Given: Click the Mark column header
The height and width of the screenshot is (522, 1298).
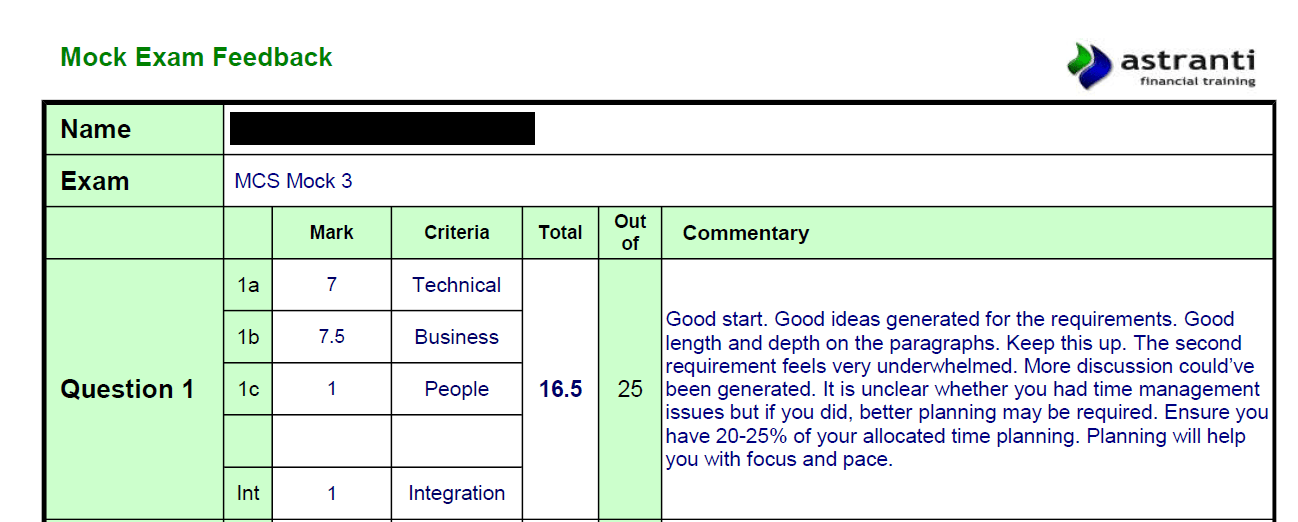Looking at the screenshot, I should tap(331, 233).
